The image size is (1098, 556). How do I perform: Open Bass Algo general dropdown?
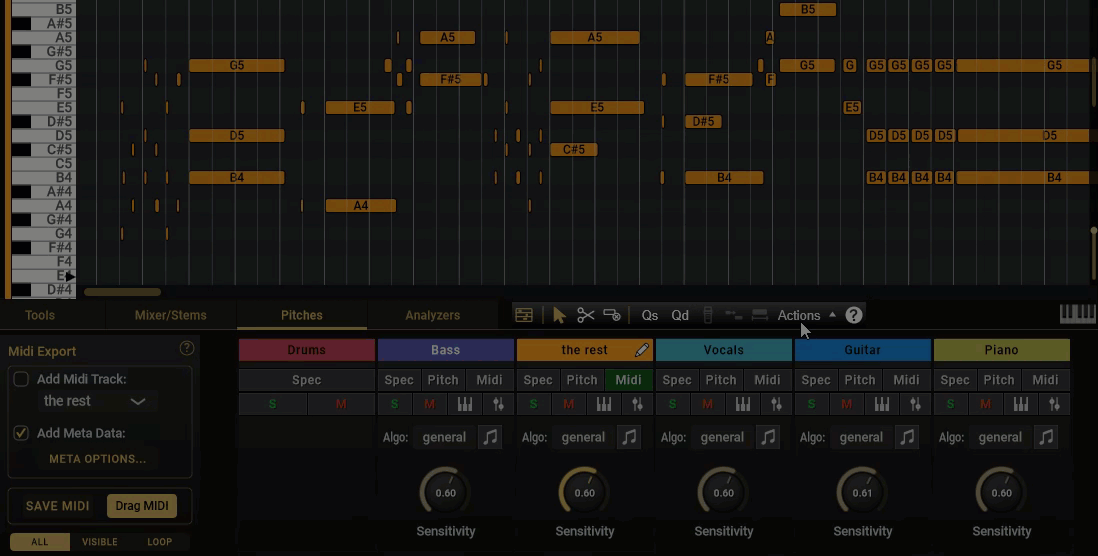[x=444, y=437]
